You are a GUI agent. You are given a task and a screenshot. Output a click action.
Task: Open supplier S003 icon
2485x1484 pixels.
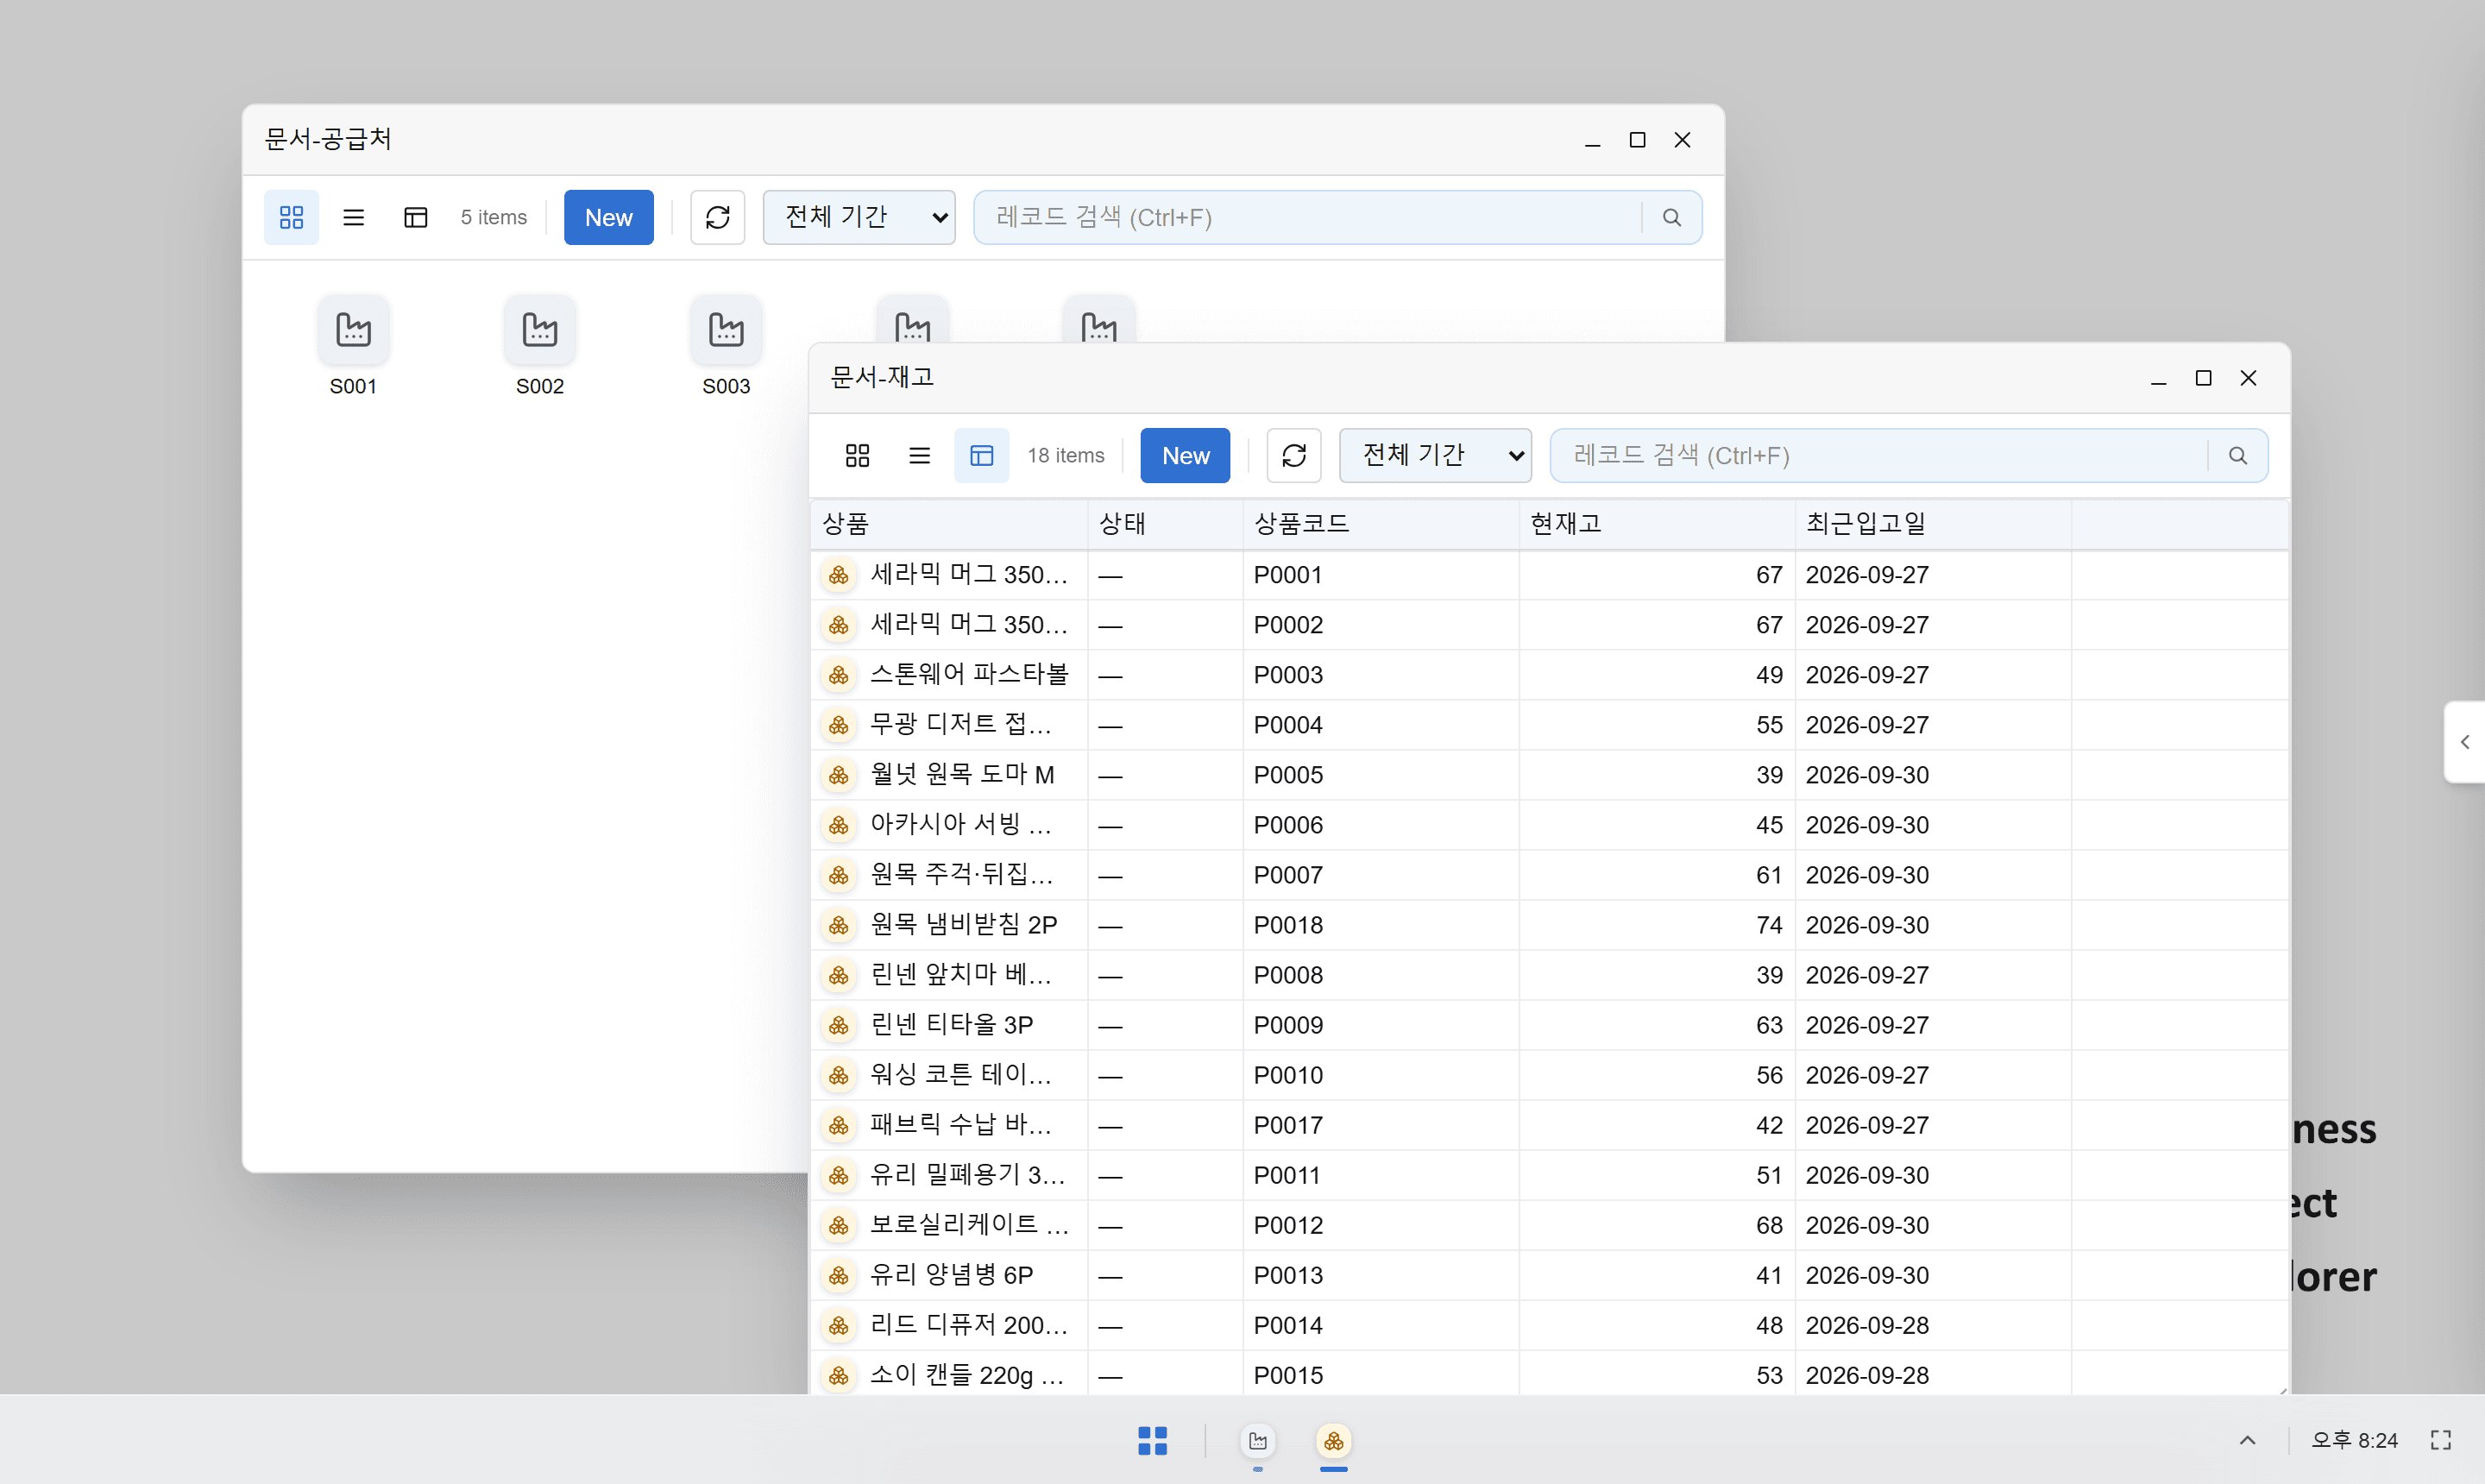[x=726, y=346]
